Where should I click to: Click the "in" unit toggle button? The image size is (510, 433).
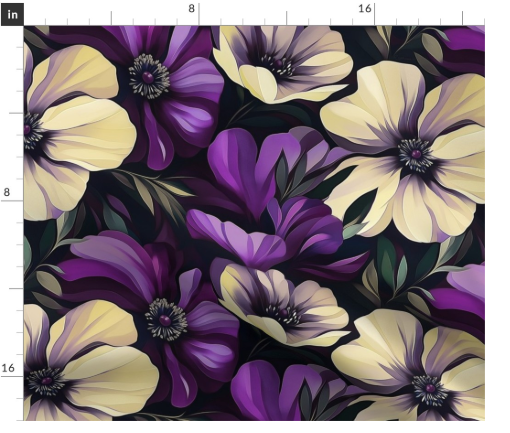12,15
